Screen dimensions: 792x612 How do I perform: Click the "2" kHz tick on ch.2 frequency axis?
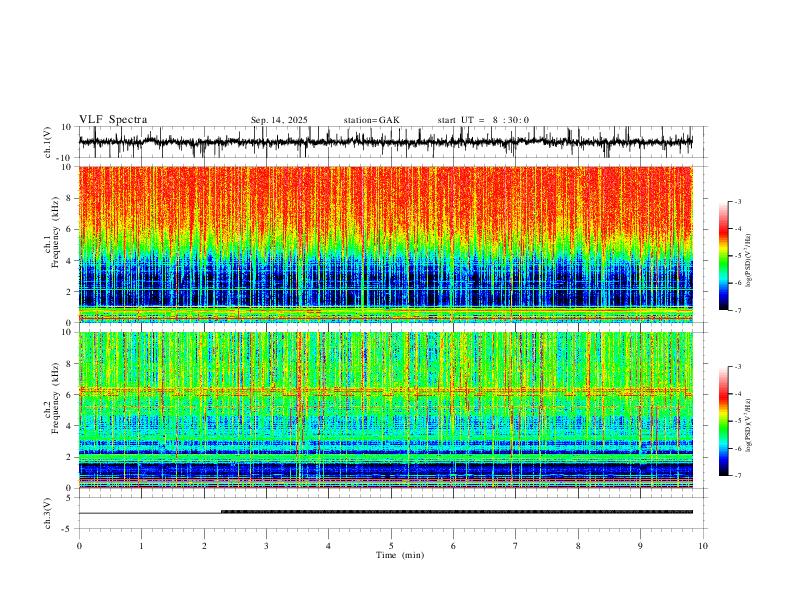click(x=69, y=457)
